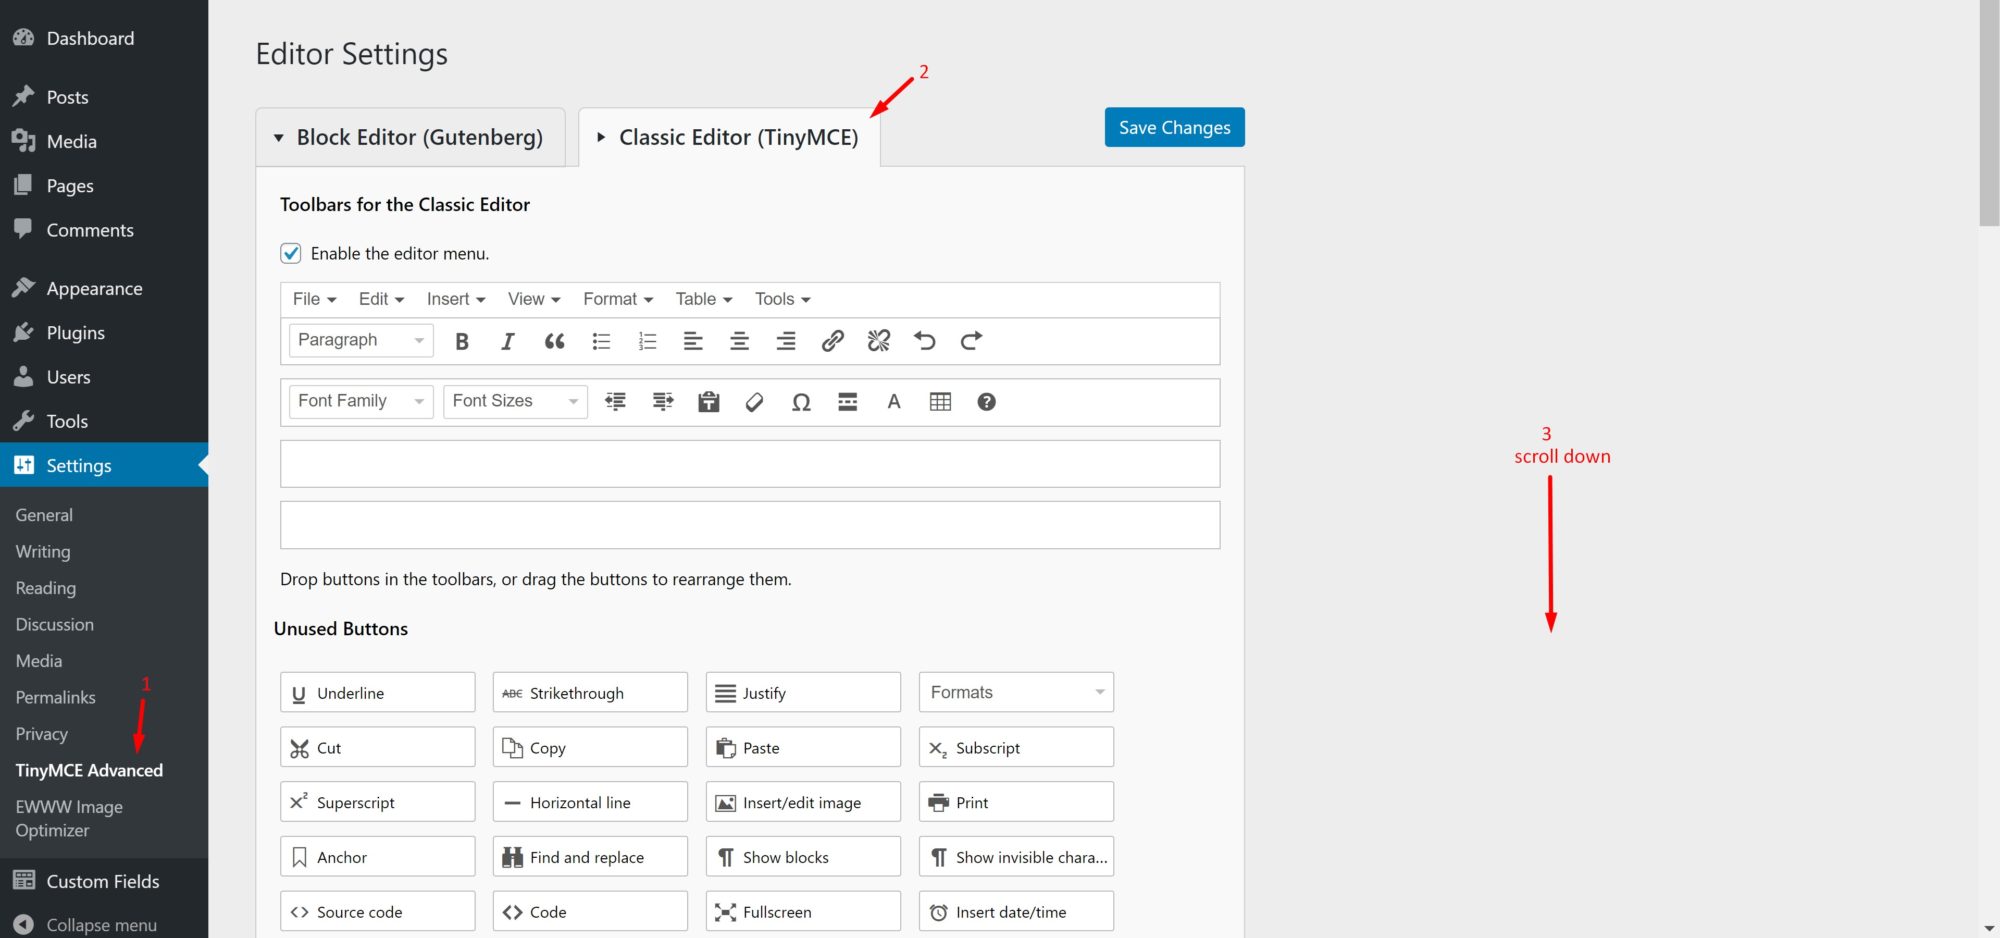The width and height of the screenshot is (2000, 938).
Task: Click the Undo icon
Action: tap(925, 341)
